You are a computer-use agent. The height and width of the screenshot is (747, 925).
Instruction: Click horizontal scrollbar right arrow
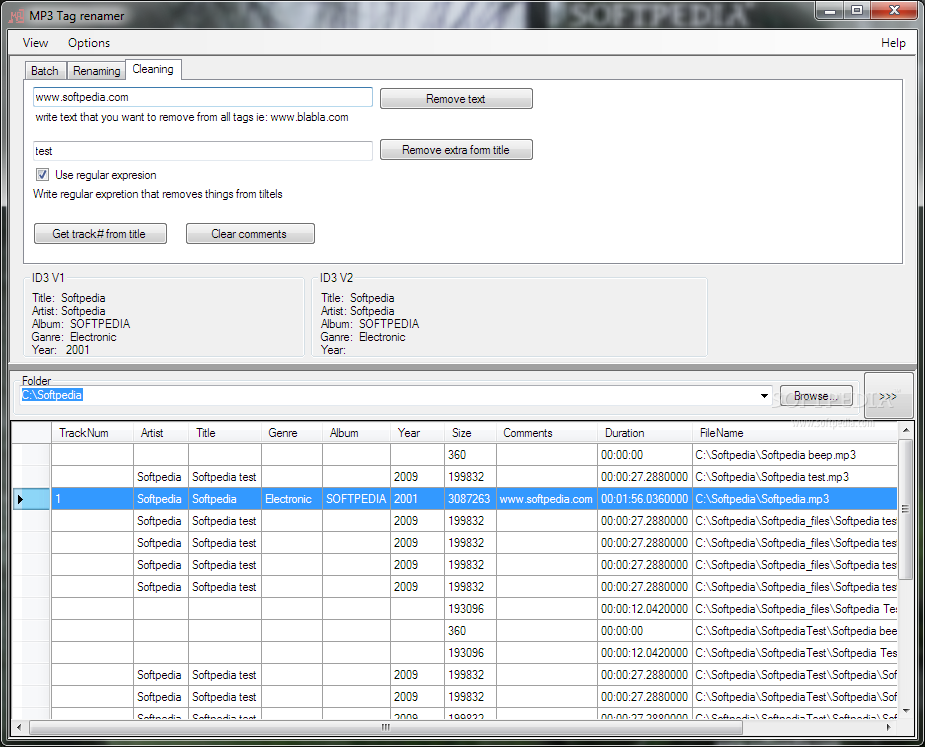(x=889, y=728)
